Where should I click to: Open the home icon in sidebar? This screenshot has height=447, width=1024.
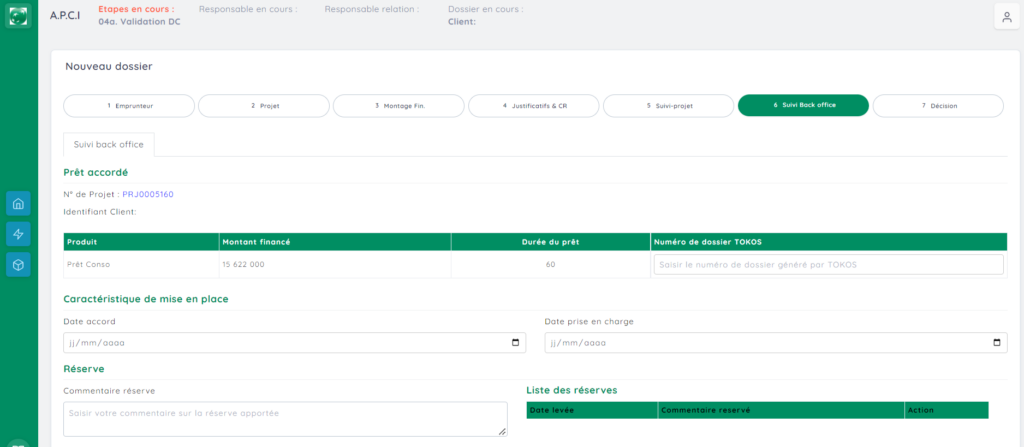[x=18, y=204]
